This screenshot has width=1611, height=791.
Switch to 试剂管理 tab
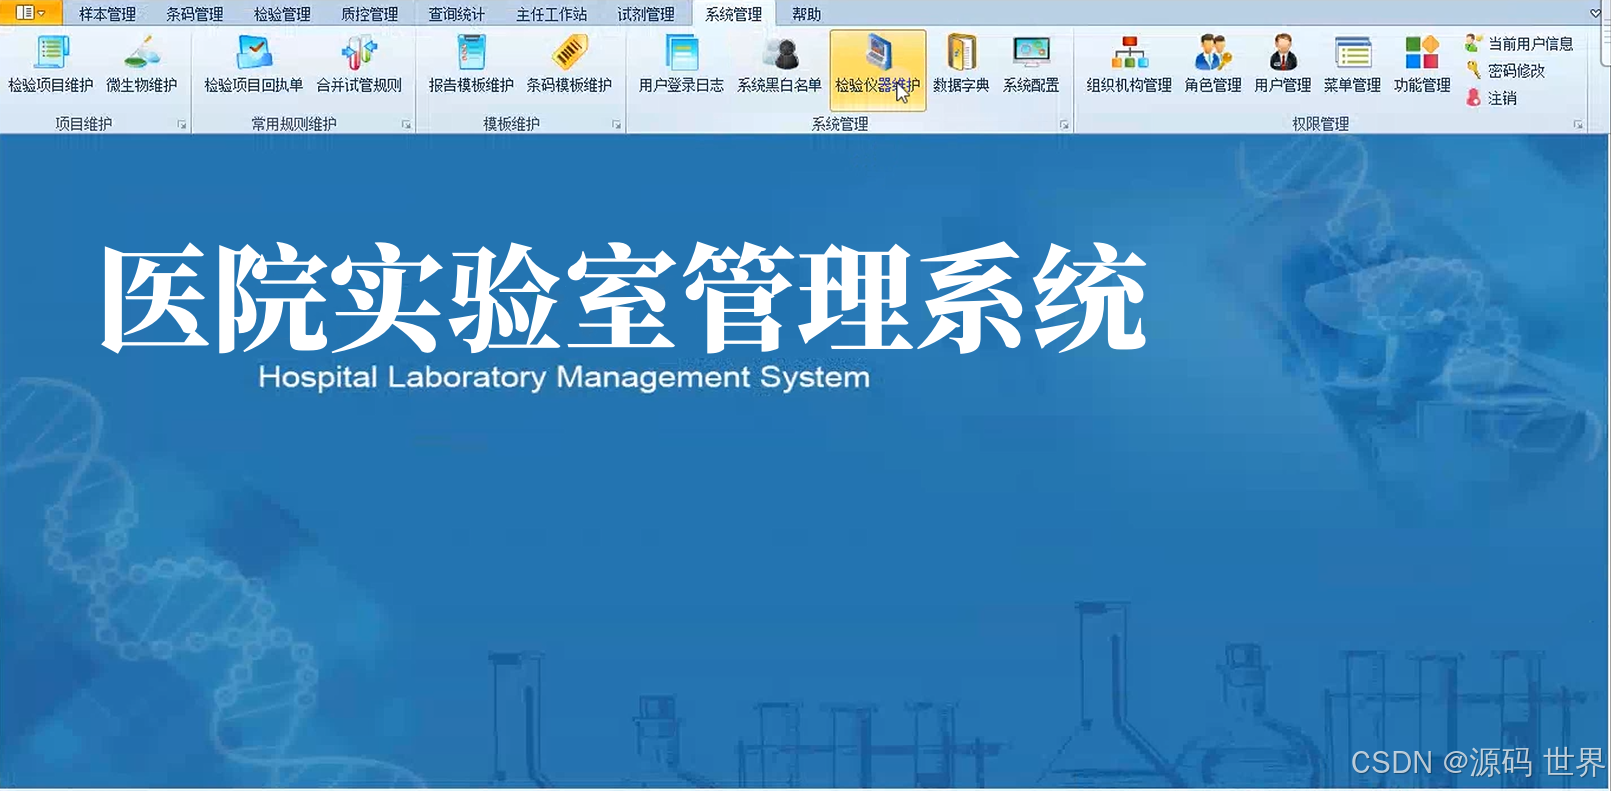point(646,14)
